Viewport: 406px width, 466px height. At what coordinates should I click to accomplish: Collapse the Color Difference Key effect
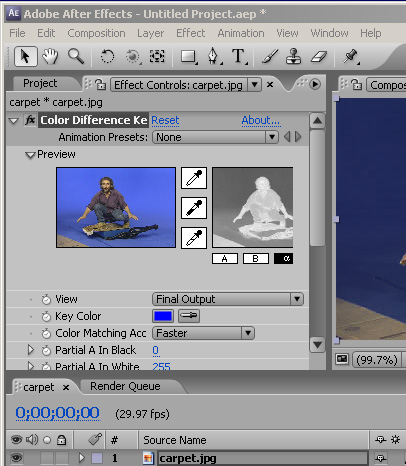[x=14, y=121]
